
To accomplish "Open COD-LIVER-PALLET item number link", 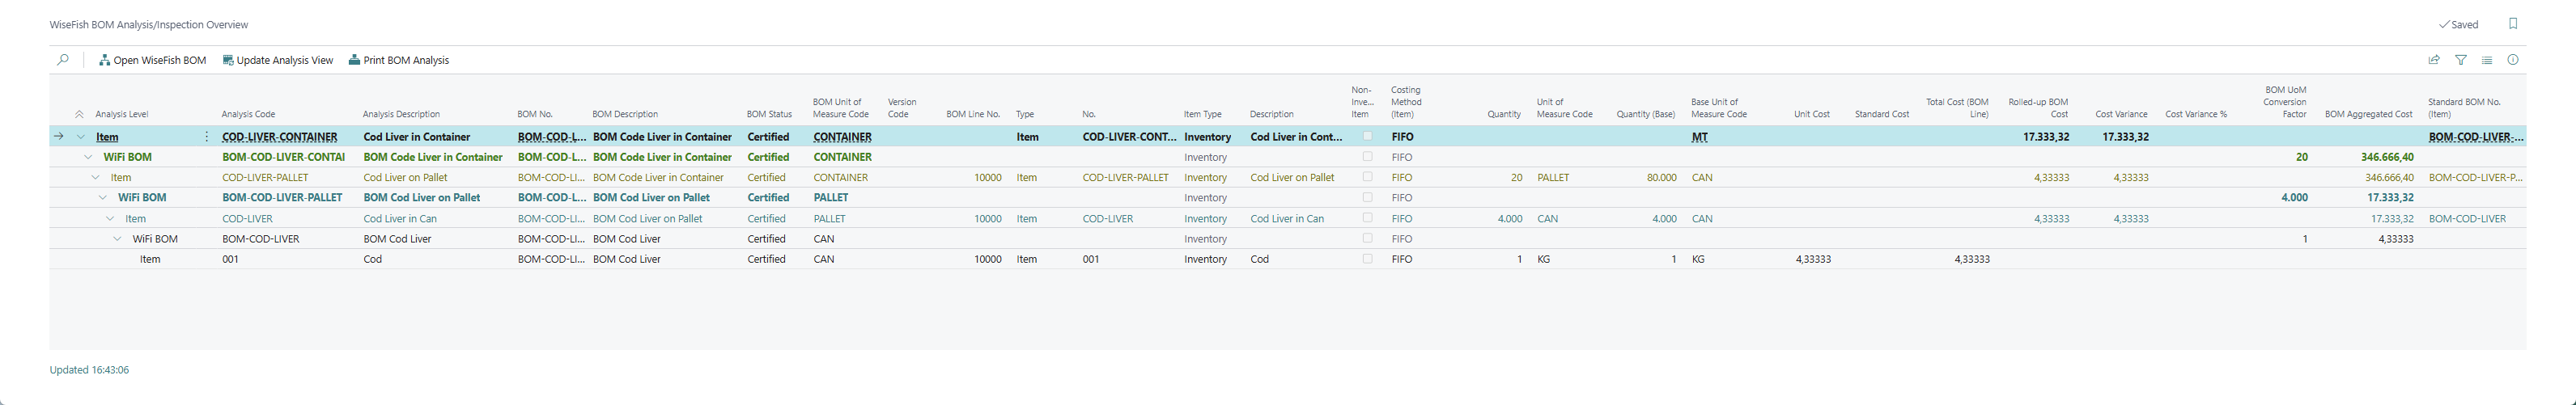I will 1125,178.
